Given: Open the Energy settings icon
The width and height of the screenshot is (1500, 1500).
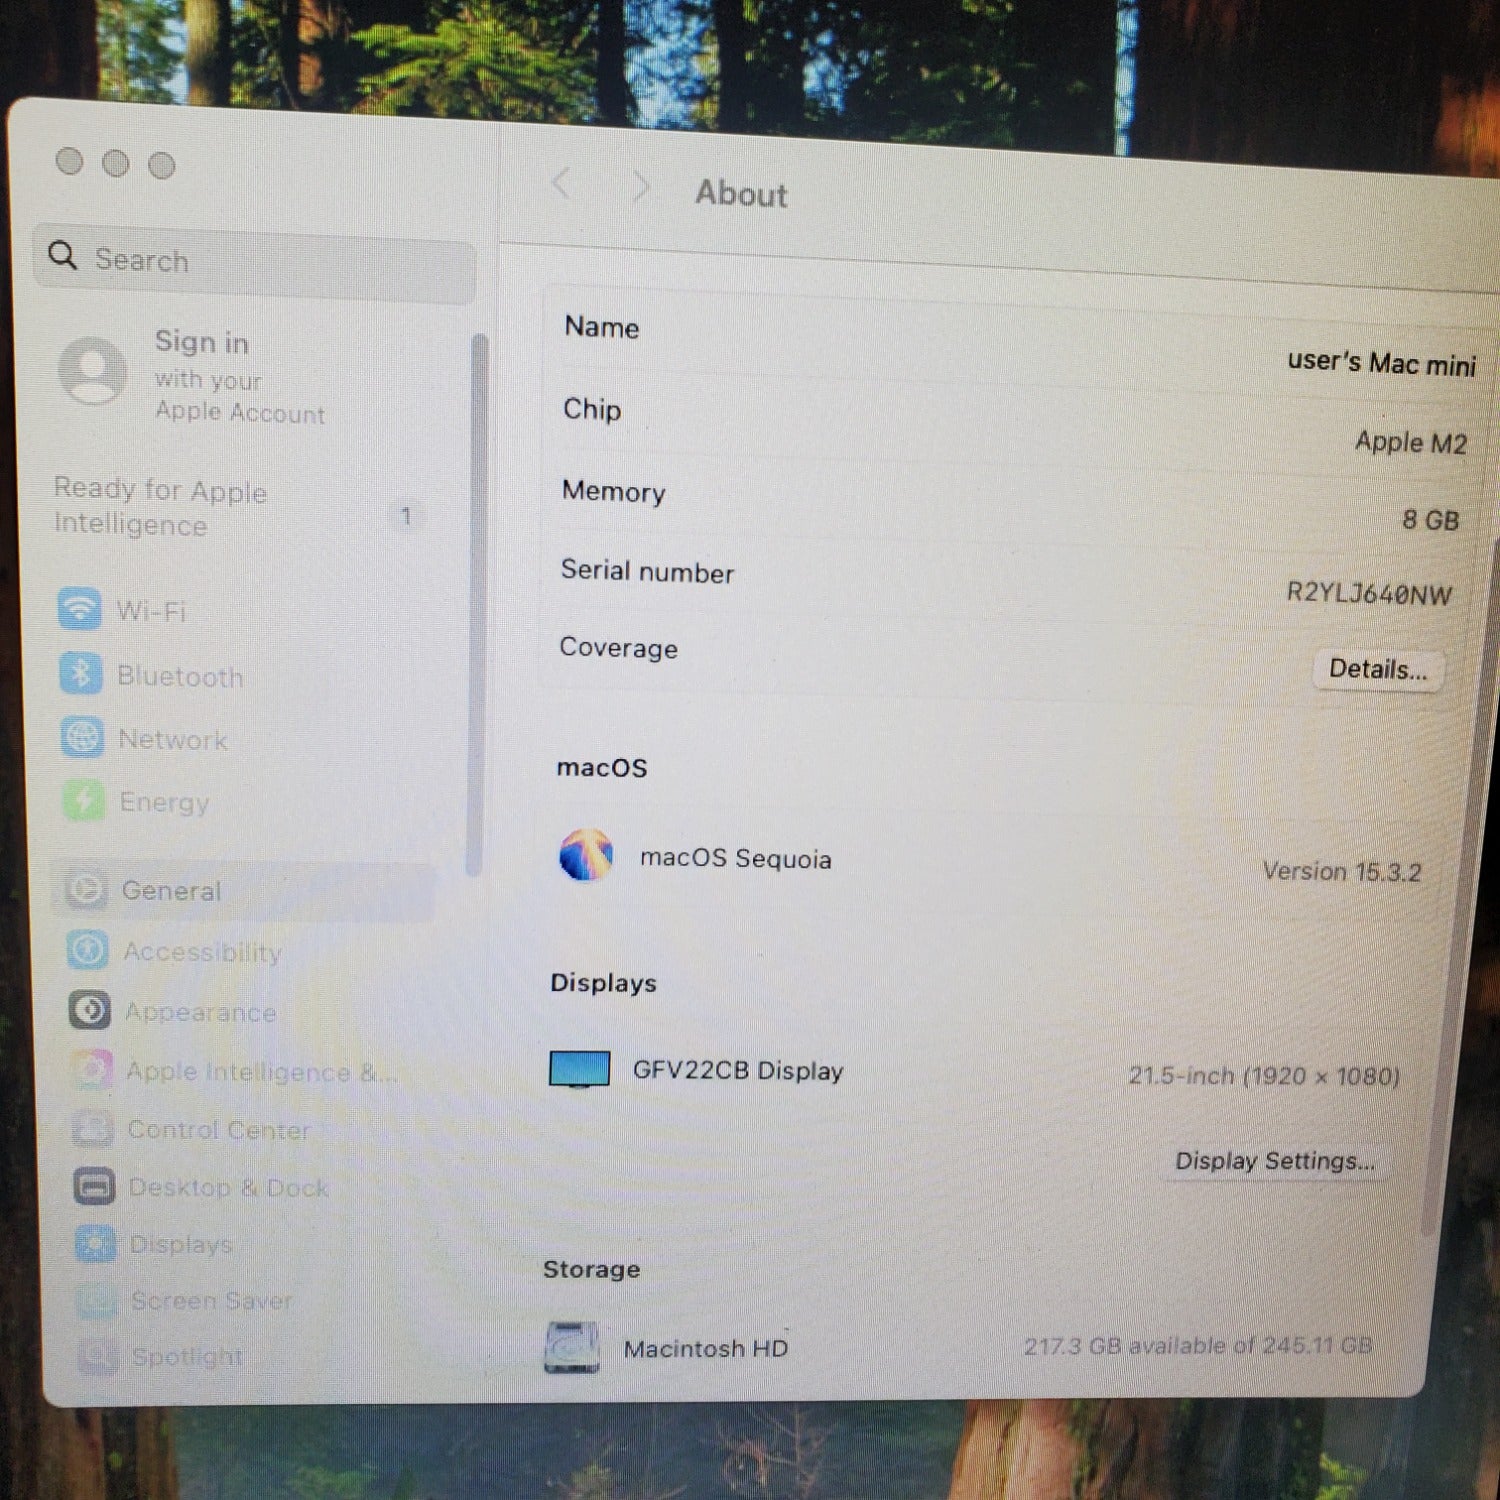Looking at the screenshot, I should pos(84,801).
